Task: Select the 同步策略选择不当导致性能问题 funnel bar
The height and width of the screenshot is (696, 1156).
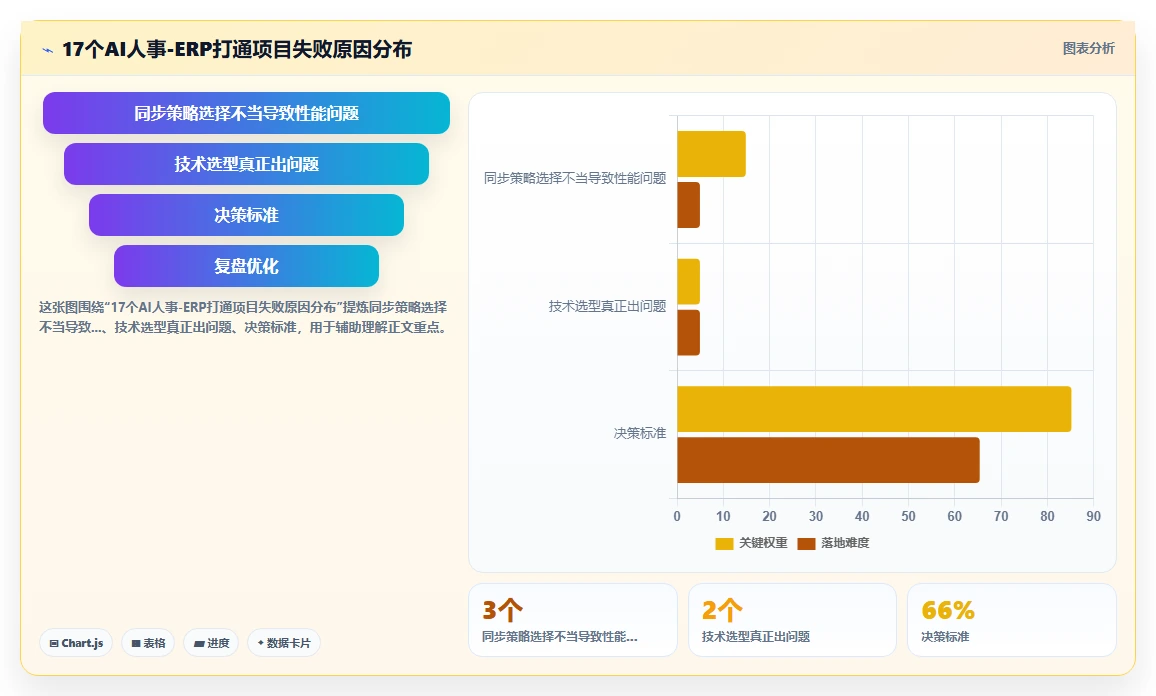Action: pos(246,113)
